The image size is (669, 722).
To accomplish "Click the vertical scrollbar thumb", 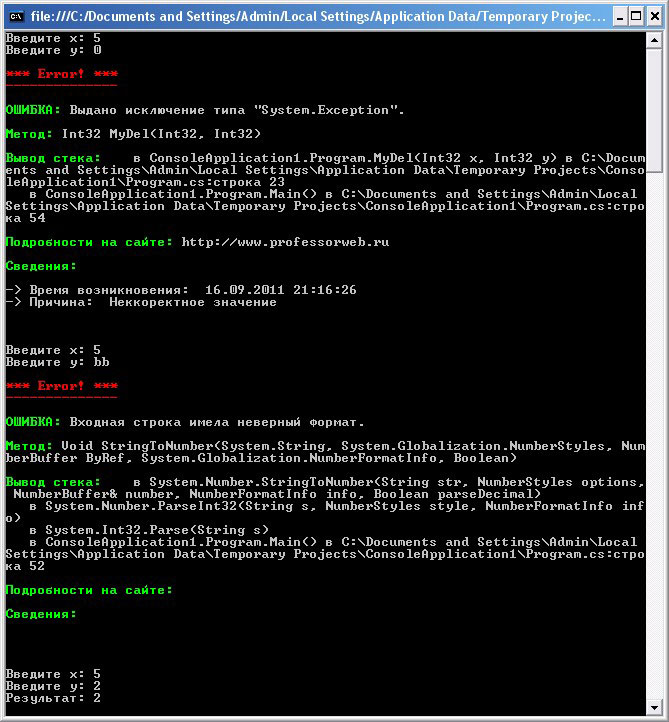I will point(654,110).
